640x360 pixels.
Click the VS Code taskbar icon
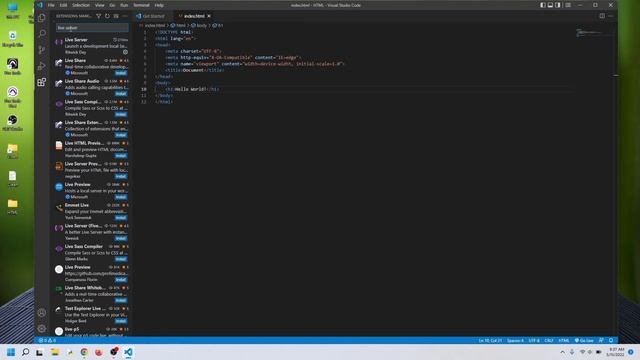(x=128, y=352)
